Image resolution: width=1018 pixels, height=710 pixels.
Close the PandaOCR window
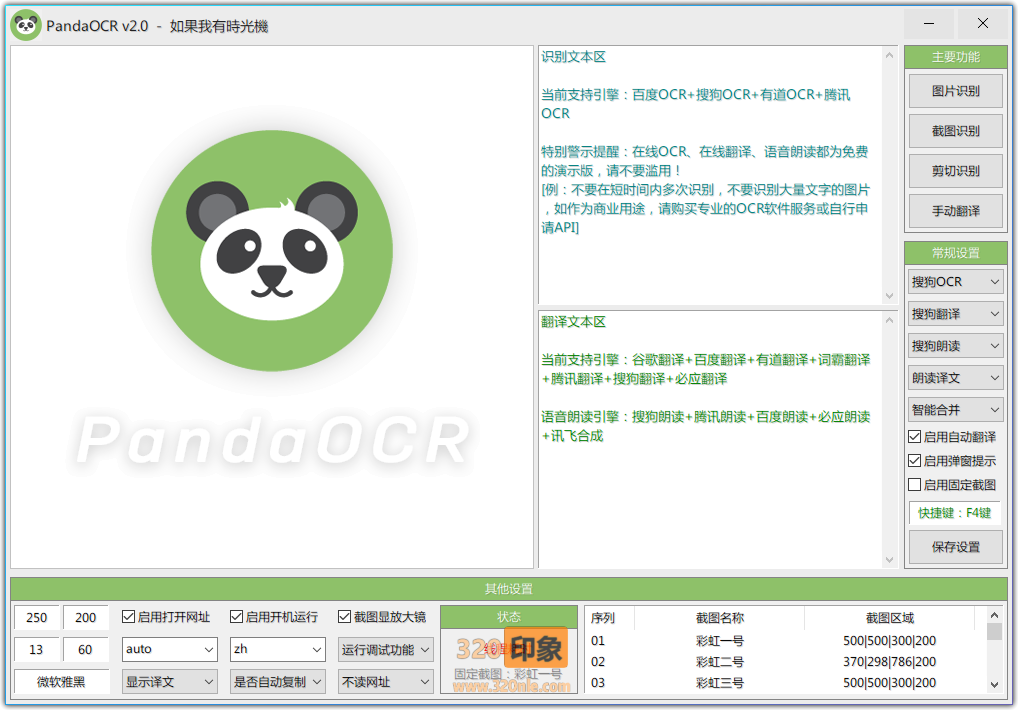pyautogui.click(x=982, y=24)
